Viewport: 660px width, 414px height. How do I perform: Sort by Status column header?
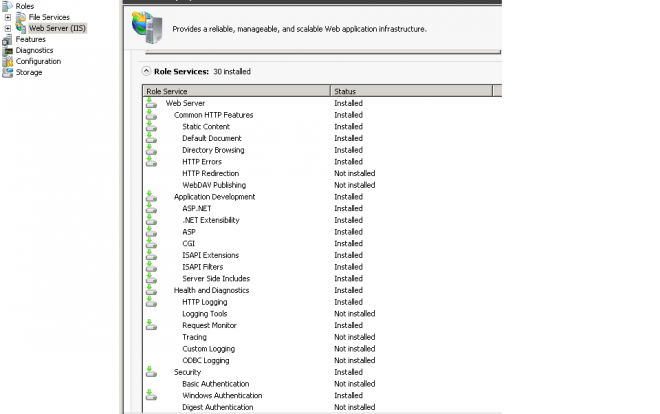411,91
